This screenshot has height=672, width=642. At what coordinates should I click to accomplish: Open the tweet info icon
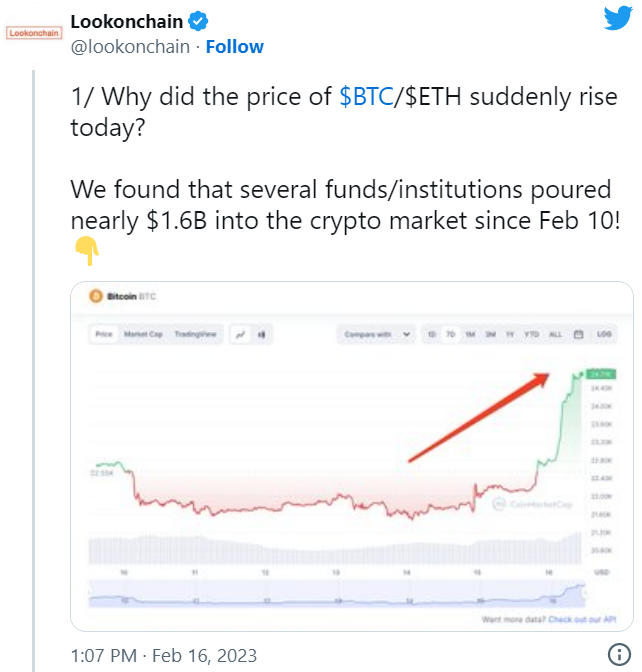(x=615, y=656)
